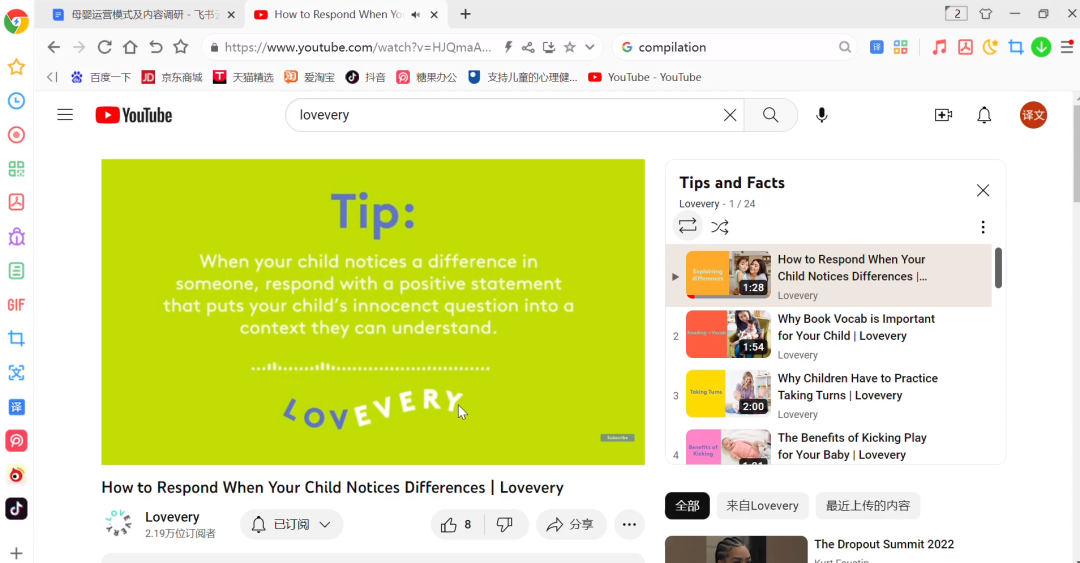Click the compilation Google search box
This screenshot has width=1080, height=563.
[734, 47]
